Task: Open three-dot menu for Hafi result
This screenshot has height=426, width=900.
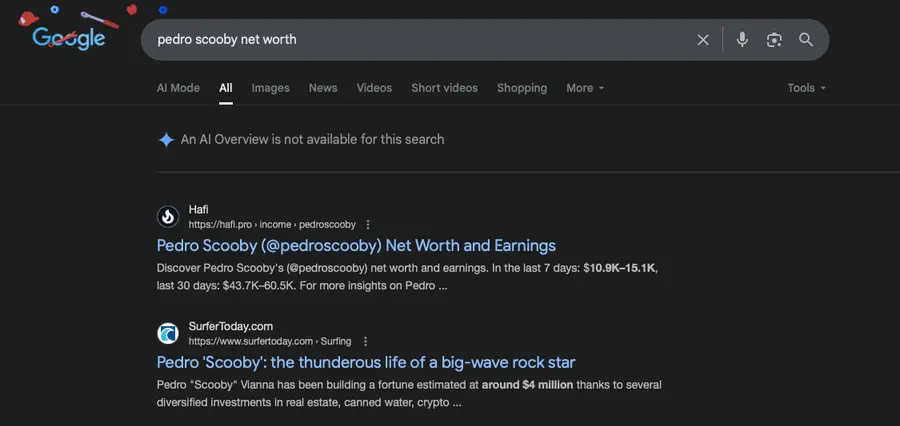Action: (x=368, y=225)
